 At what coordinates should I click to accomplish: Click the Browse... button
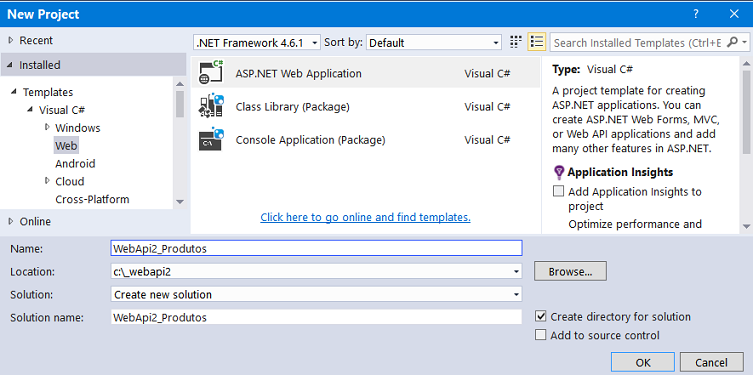pyautogui.click(x=570, y=271)
